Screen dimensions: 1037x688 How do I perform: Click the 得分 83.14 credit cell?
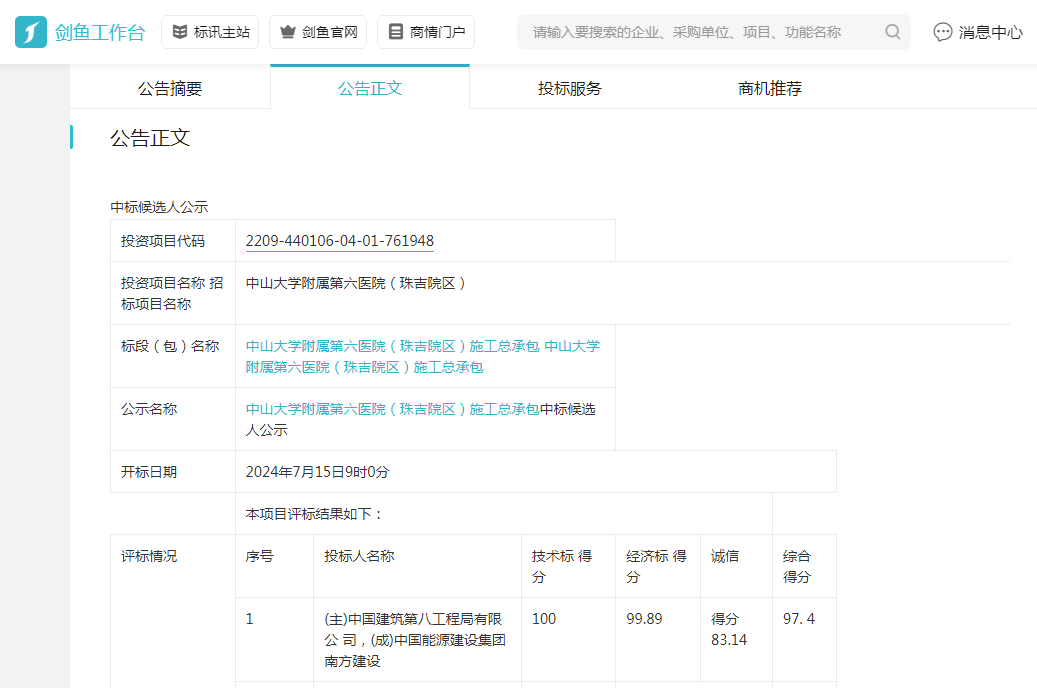[736, 640]
